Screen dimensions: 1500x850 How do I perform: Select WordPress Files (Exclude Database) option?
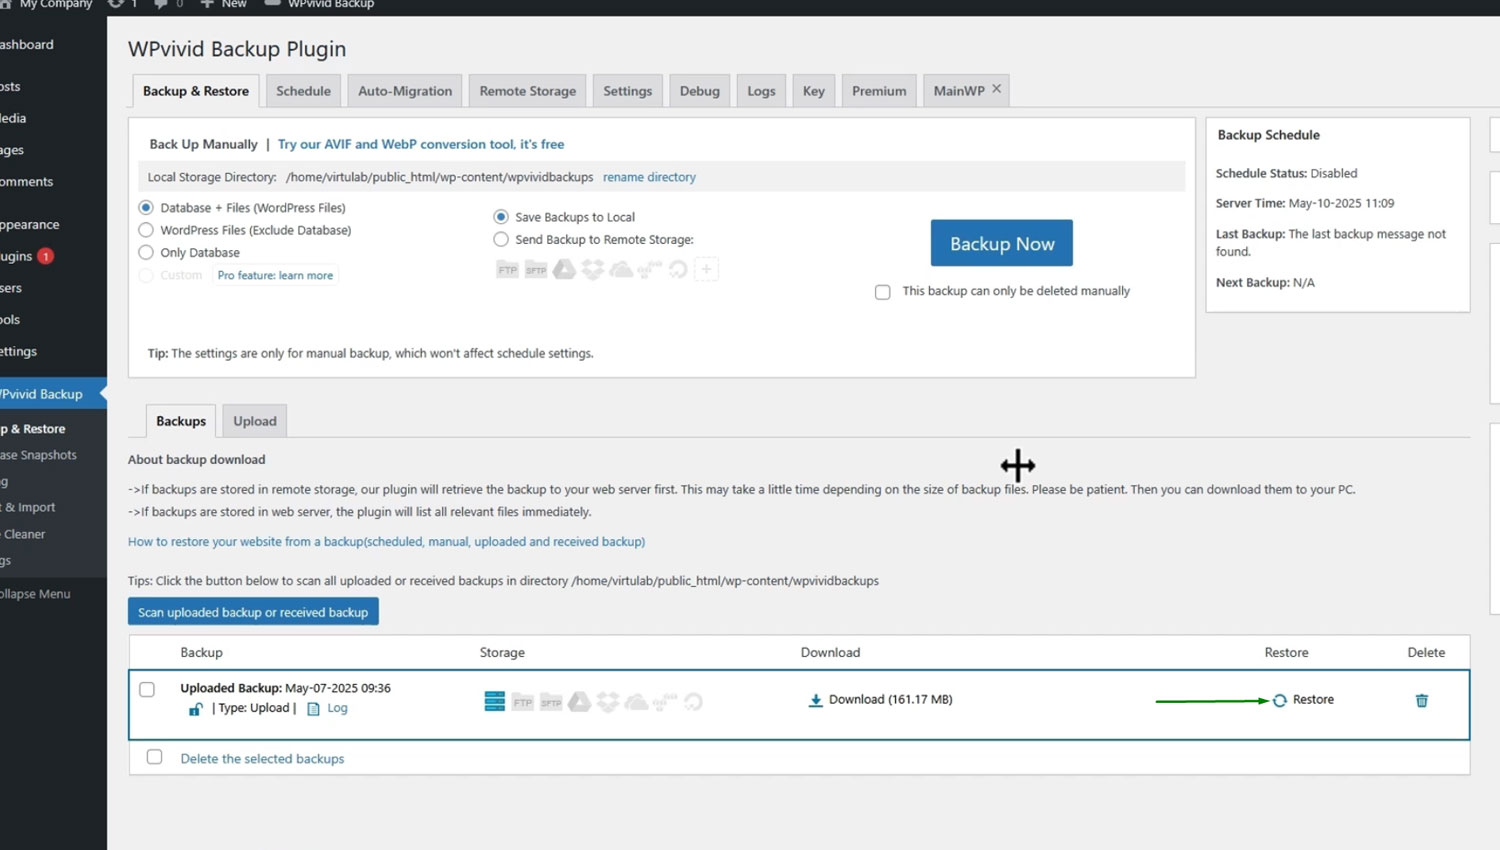coord(146,230)
